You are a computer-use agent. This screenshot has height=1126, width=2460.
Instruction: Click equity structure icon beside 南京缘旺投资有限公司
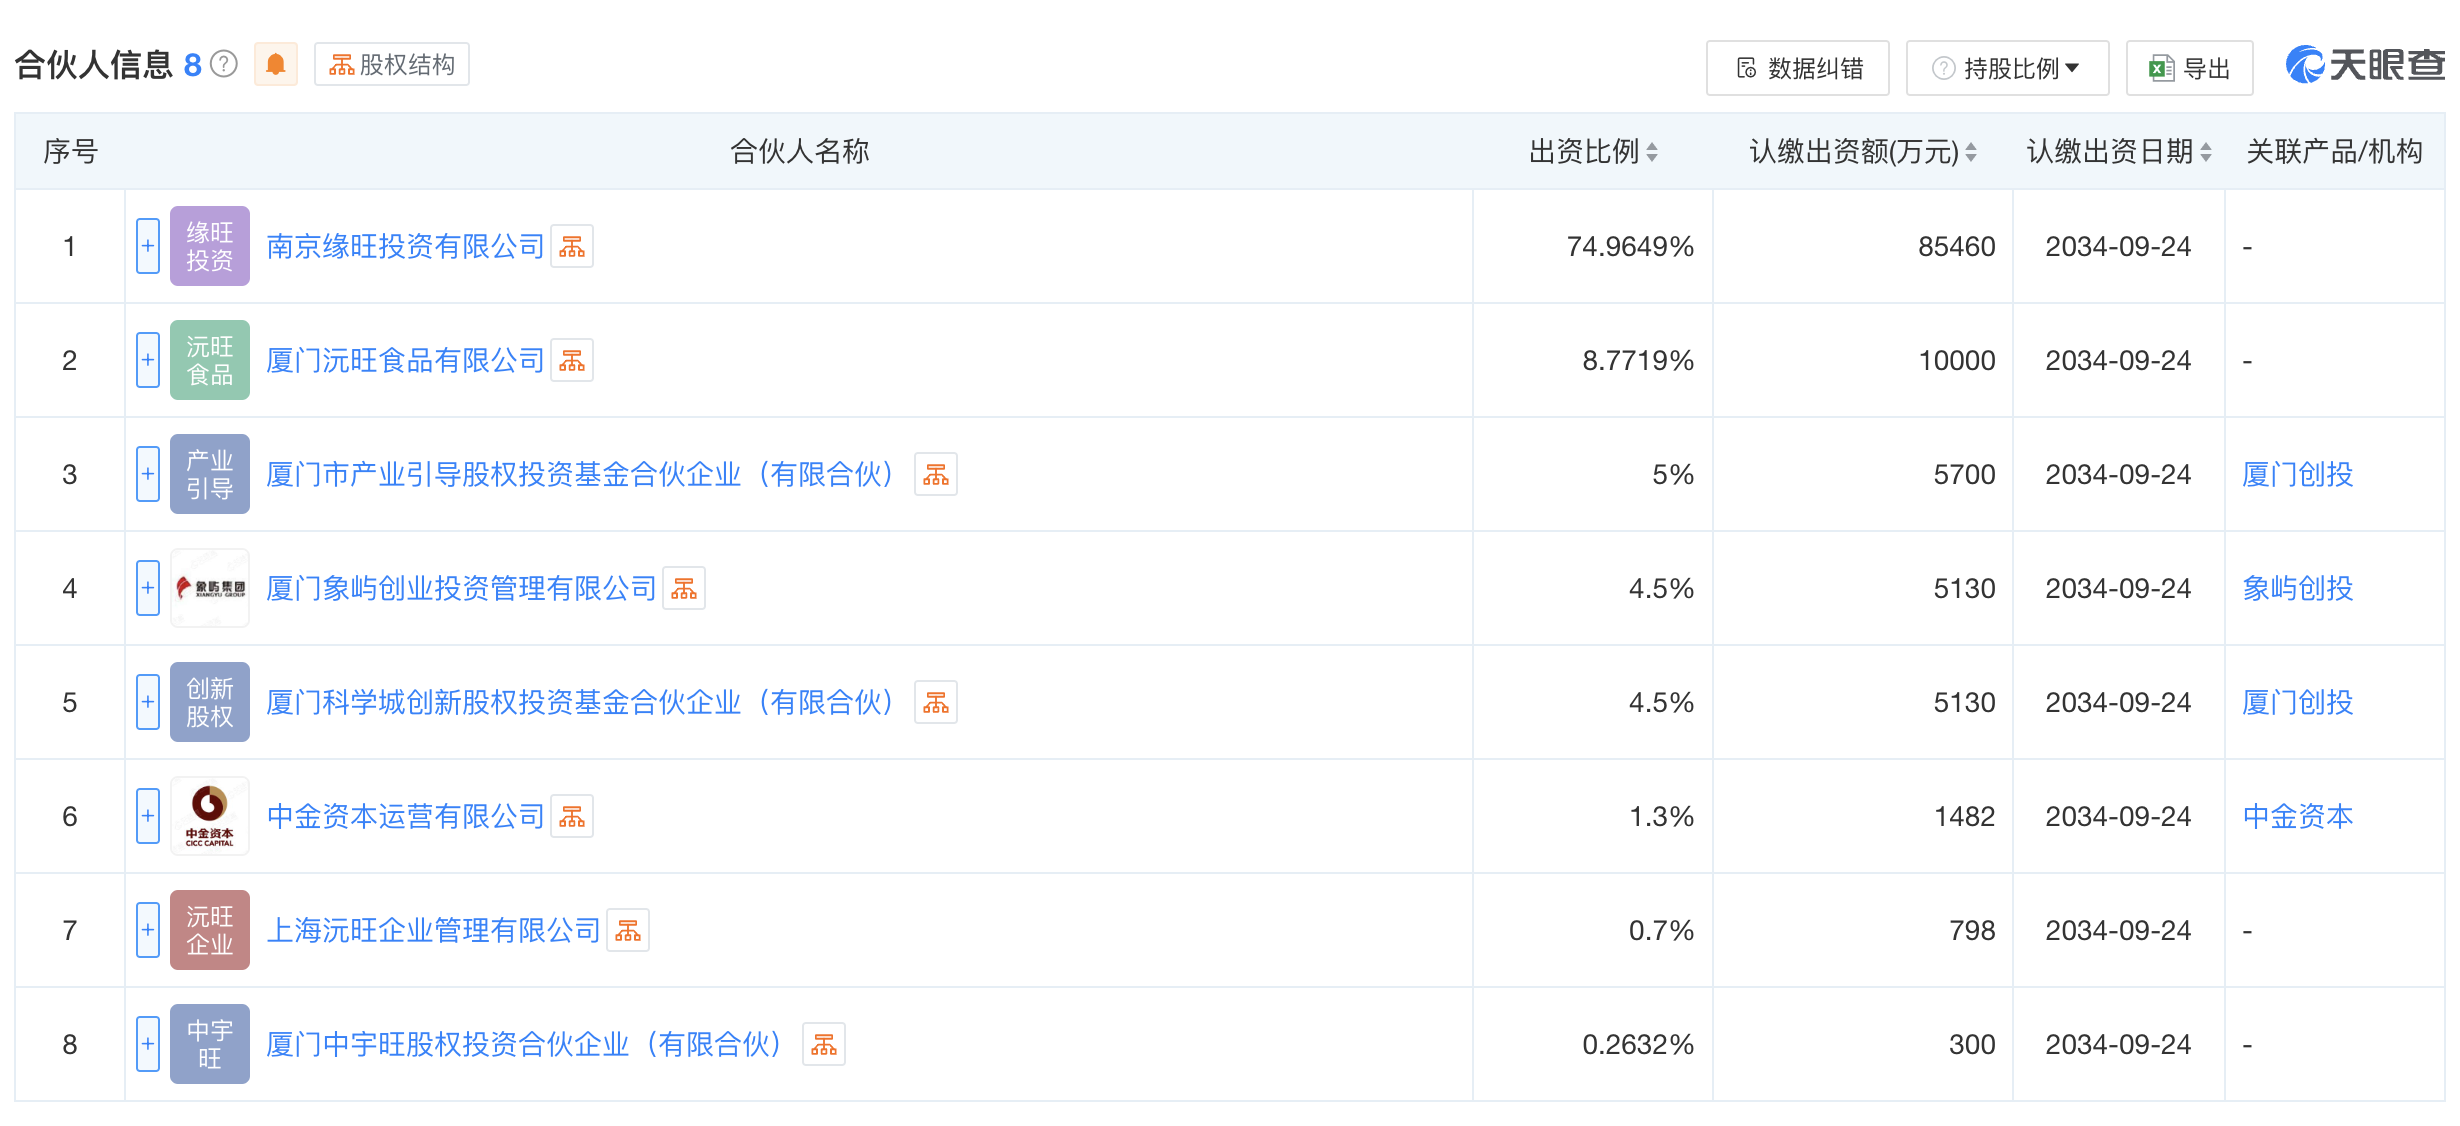[x=572, y=246]
